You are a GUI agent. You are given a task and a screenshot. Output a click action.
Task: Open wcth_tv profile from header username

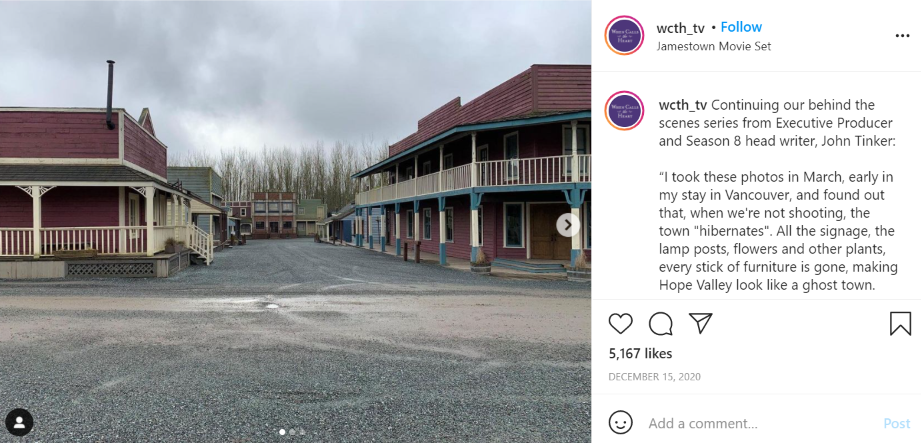click(x=681, y=28)
